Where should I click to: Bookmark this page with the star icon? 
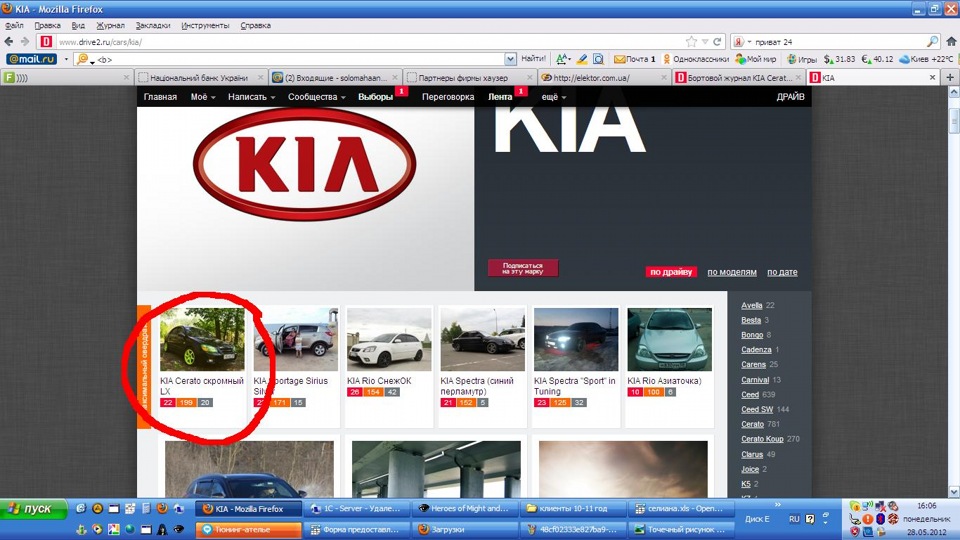click(x=691, y=42)
